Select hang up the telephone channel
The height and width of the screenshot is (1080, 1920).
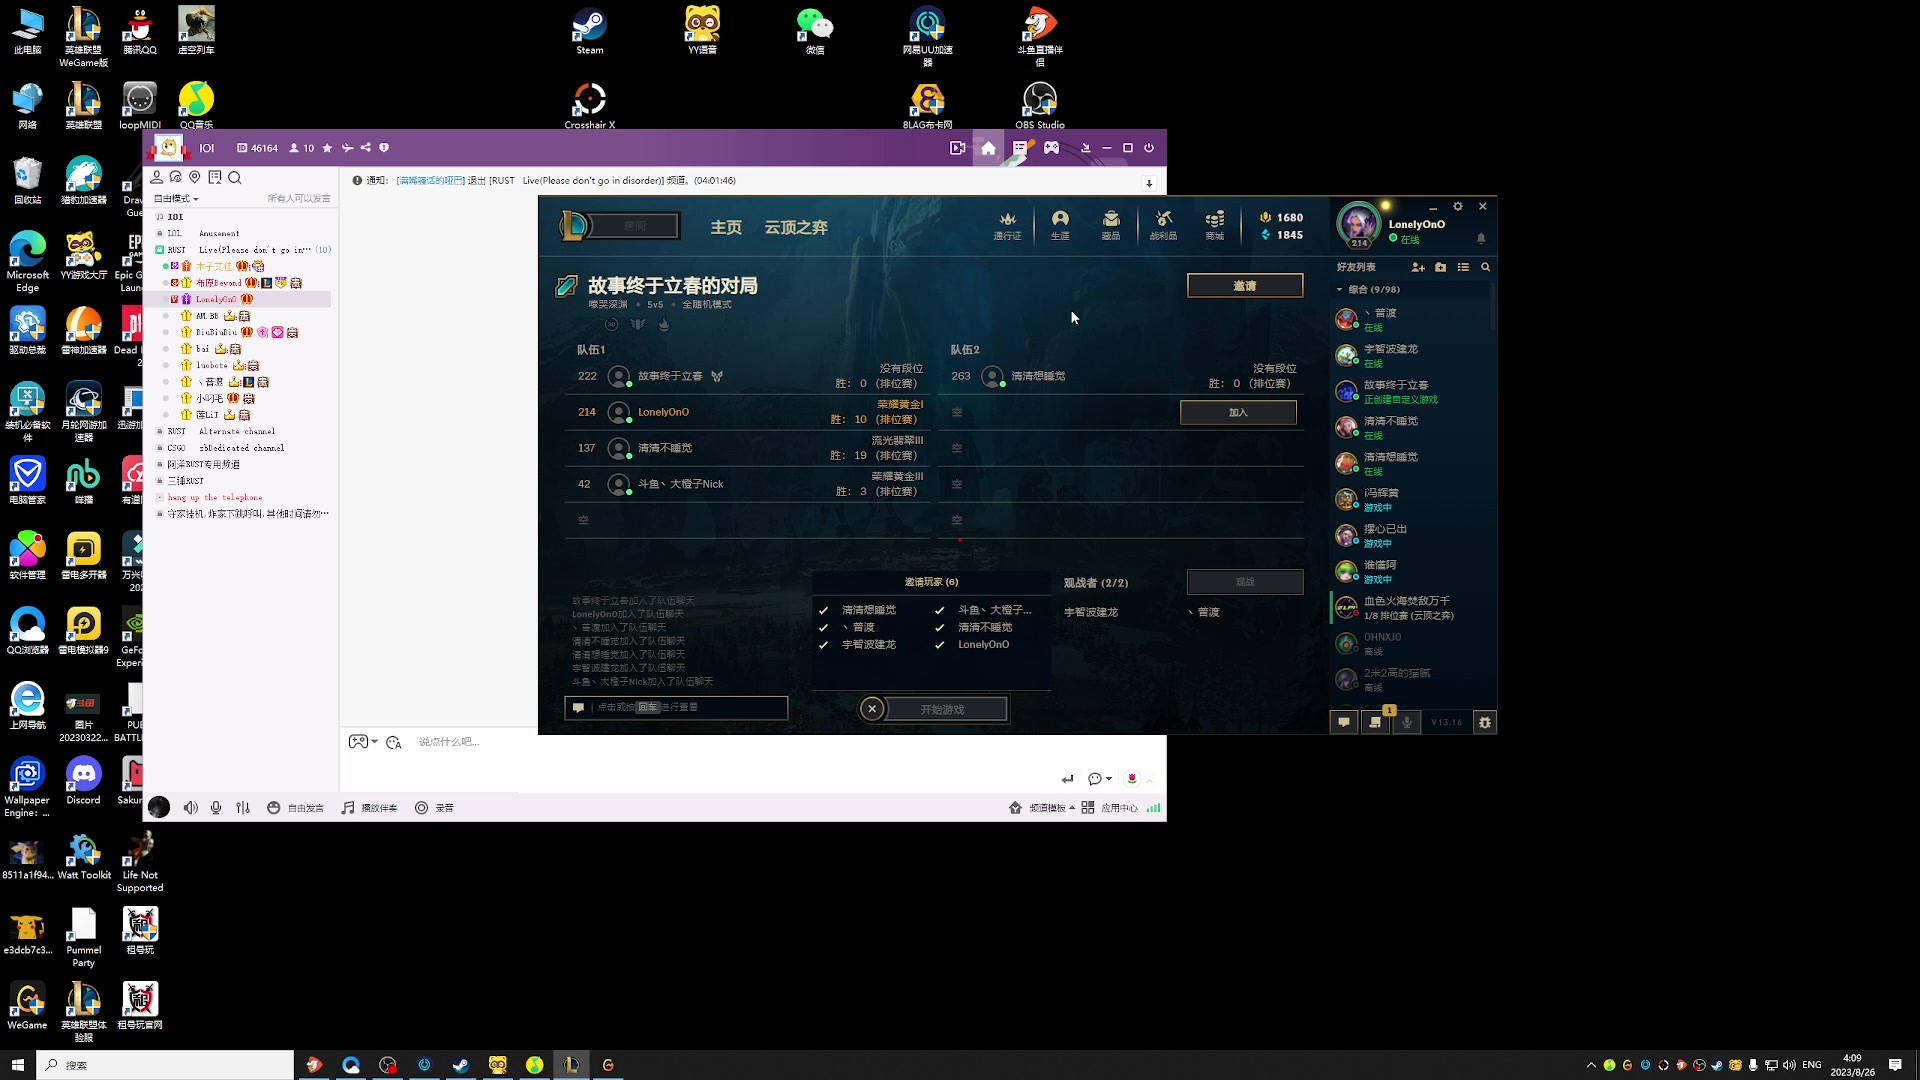pos(214,497)
